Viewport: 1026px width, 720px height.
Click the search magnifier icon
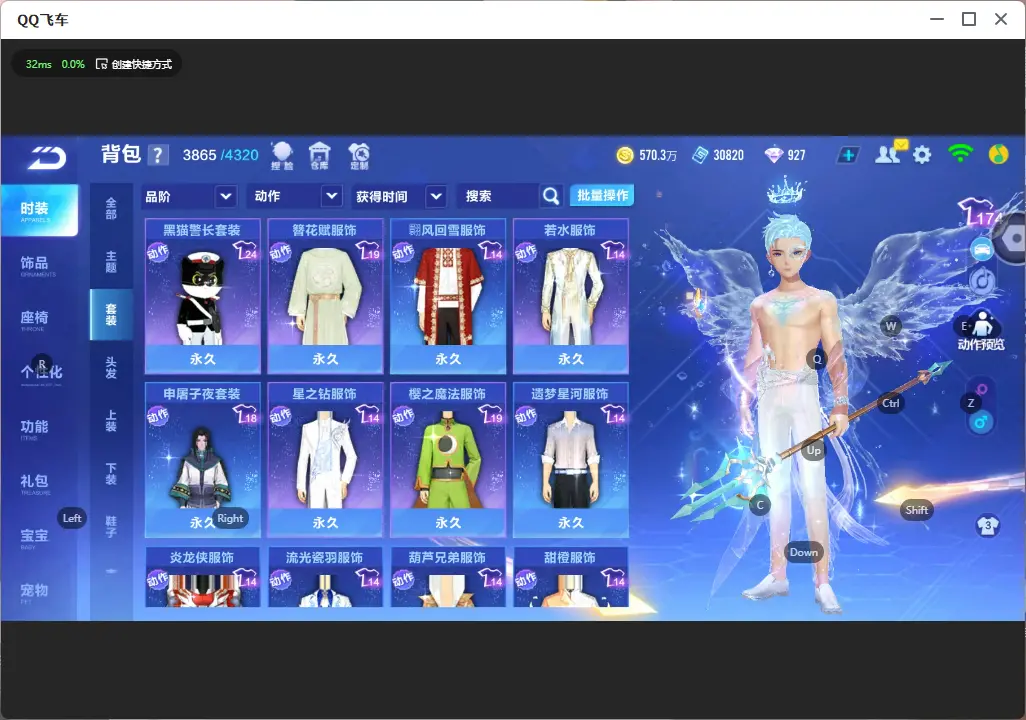(x=551, y=196)
